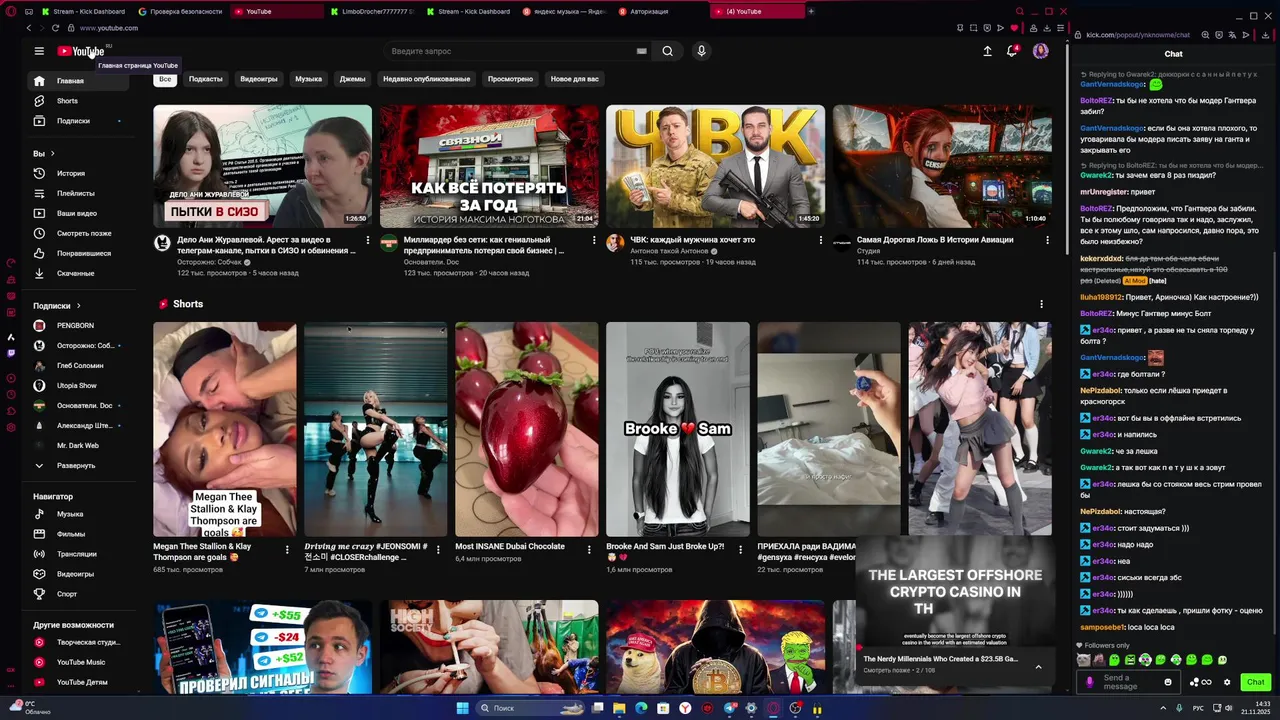Viewport: 1280px width, 720px height.
Task: Open Kick chat settings gear
Action: point(1227,682)
